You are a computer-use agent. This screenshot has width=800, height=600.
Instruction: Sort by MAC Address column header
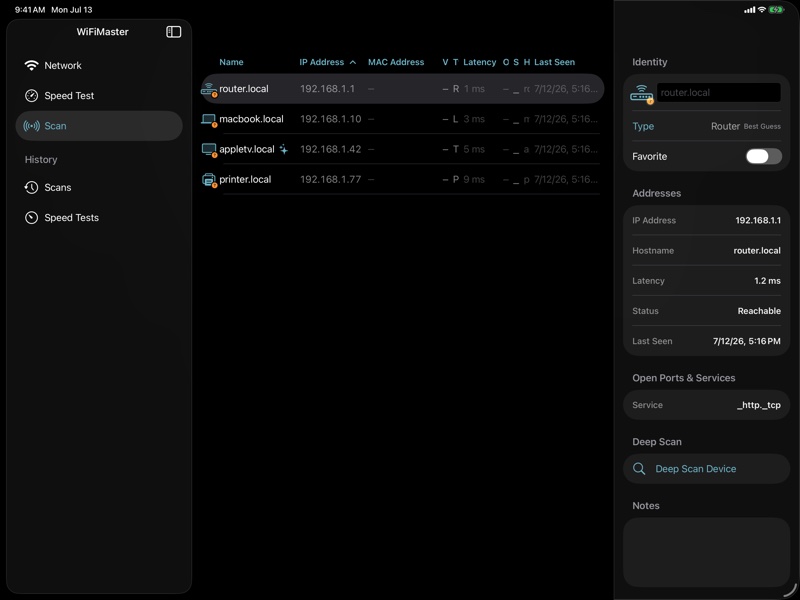[396, 62]
